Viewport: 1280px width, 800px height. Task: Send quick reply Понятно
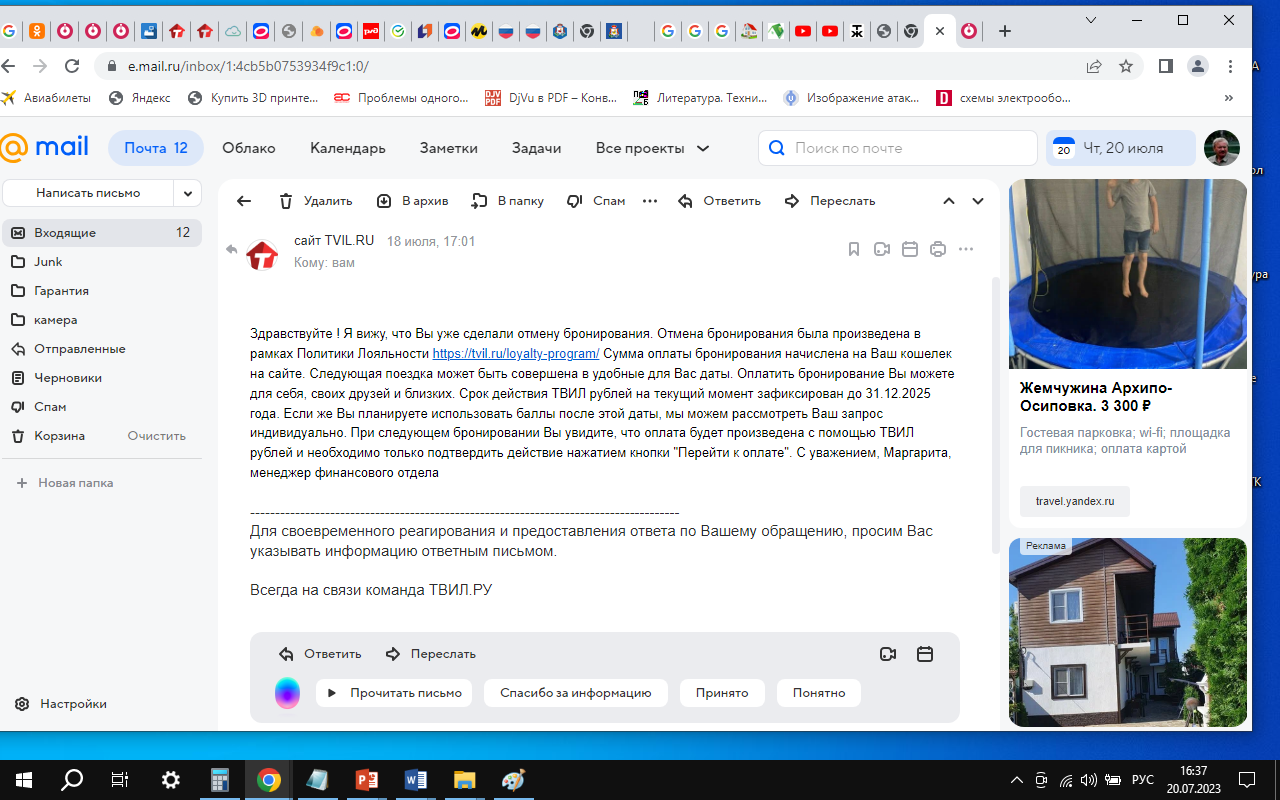819,693
